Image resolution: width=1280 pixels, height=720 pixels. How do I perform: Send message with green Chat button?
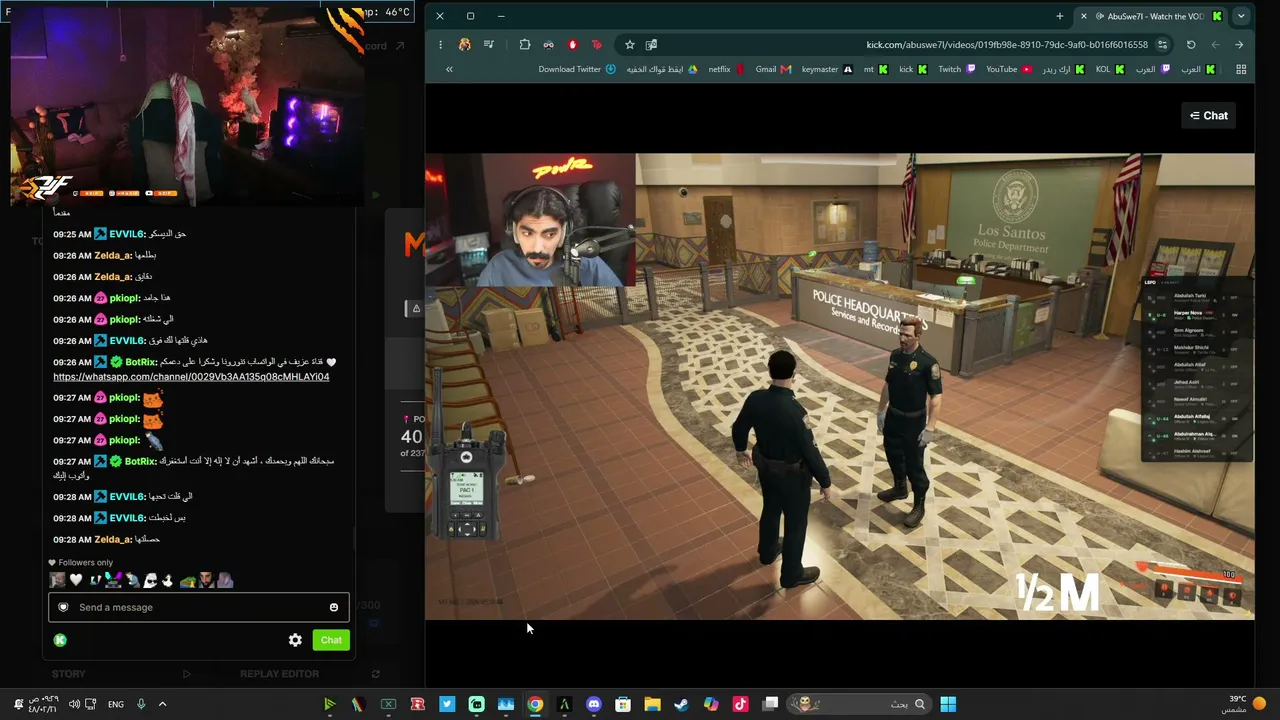tap(331, 640)
